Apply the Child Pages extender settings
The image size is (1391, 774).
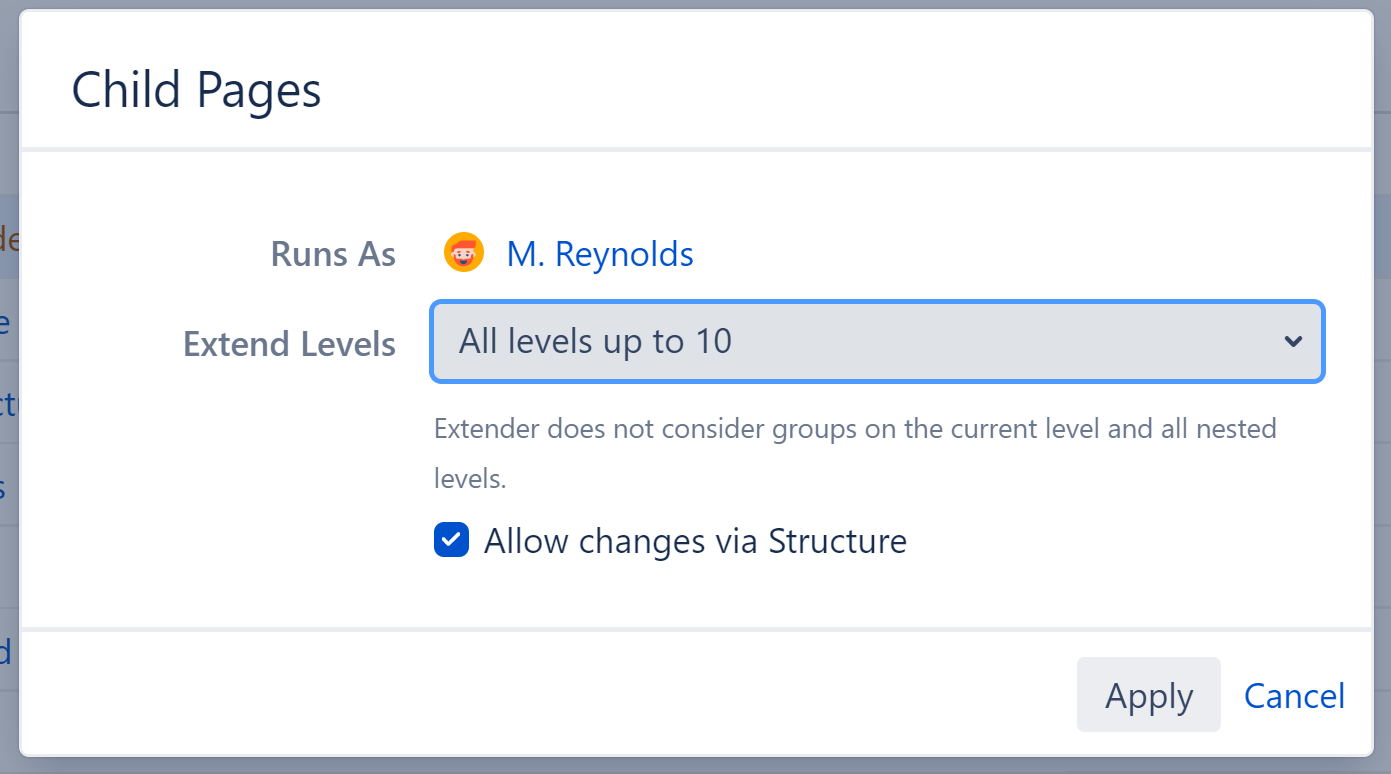[x=1148, y=695]
